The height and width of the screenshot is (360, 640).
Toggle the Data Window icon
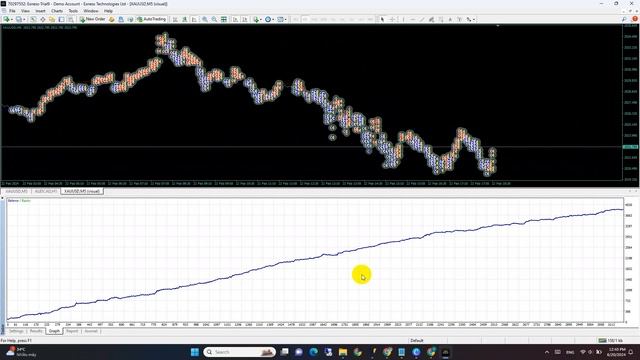42,19
